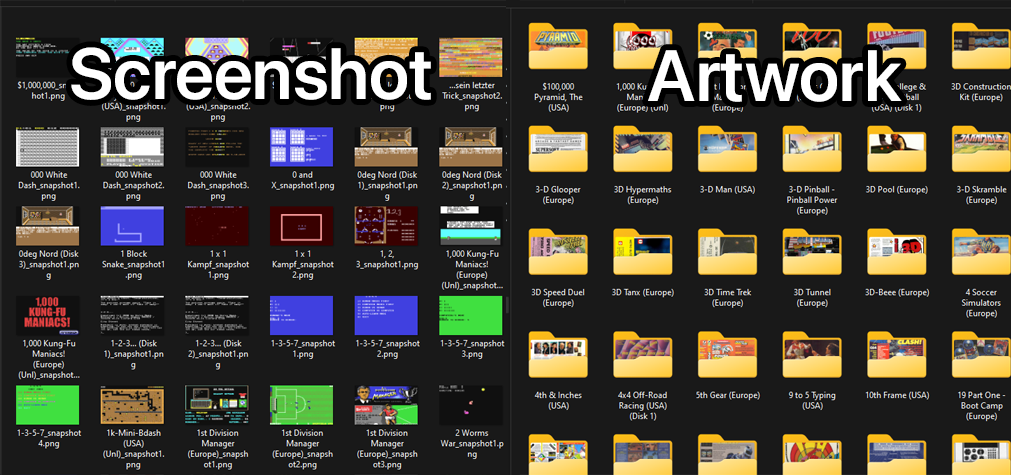Open the 3D Speed Duel (Europe) folder
The width and height of the screenshot is (1011, 475).
pyautogui.click(x=558, y=251)
